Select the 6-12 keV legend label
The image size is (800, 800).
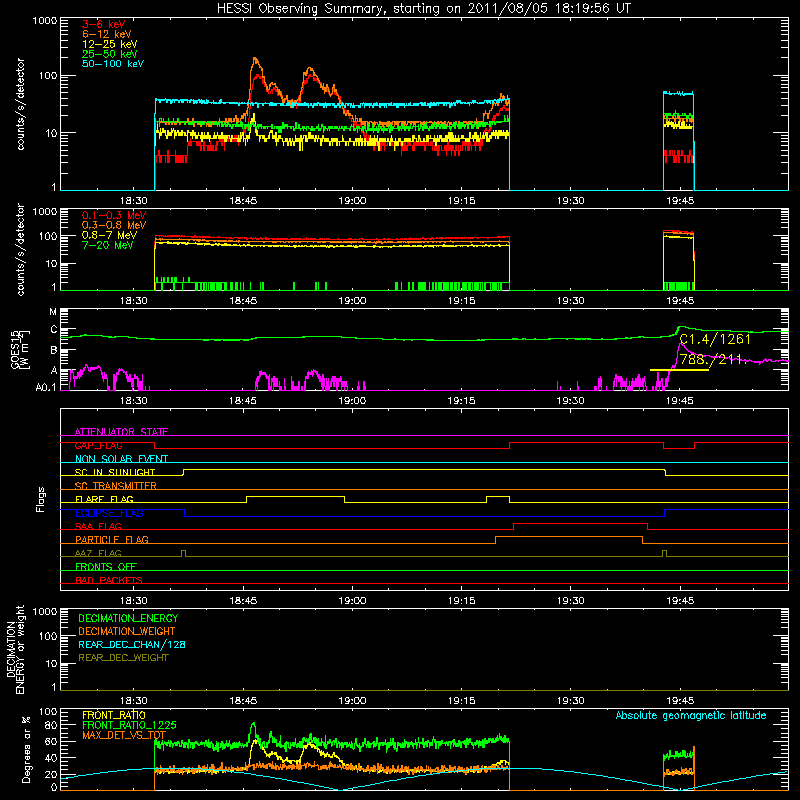107,34
